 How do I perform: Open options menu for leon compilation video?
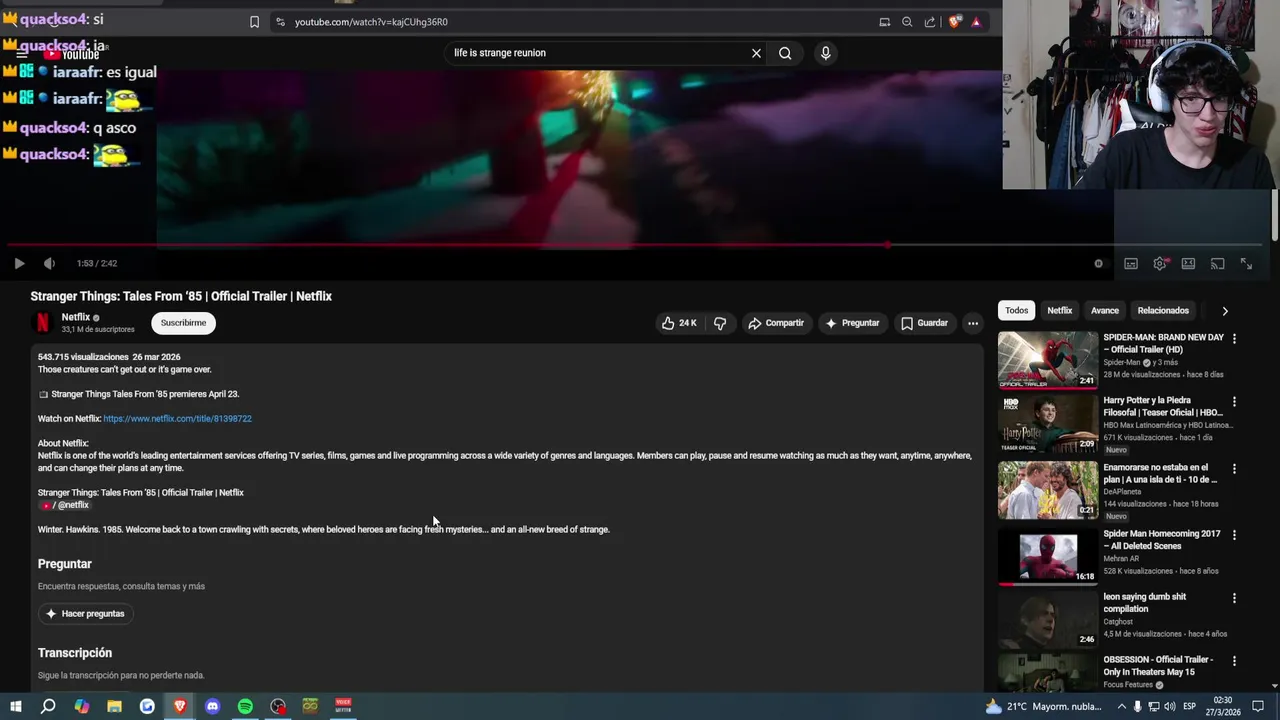pyautogui.click(x=1234, y=598)
